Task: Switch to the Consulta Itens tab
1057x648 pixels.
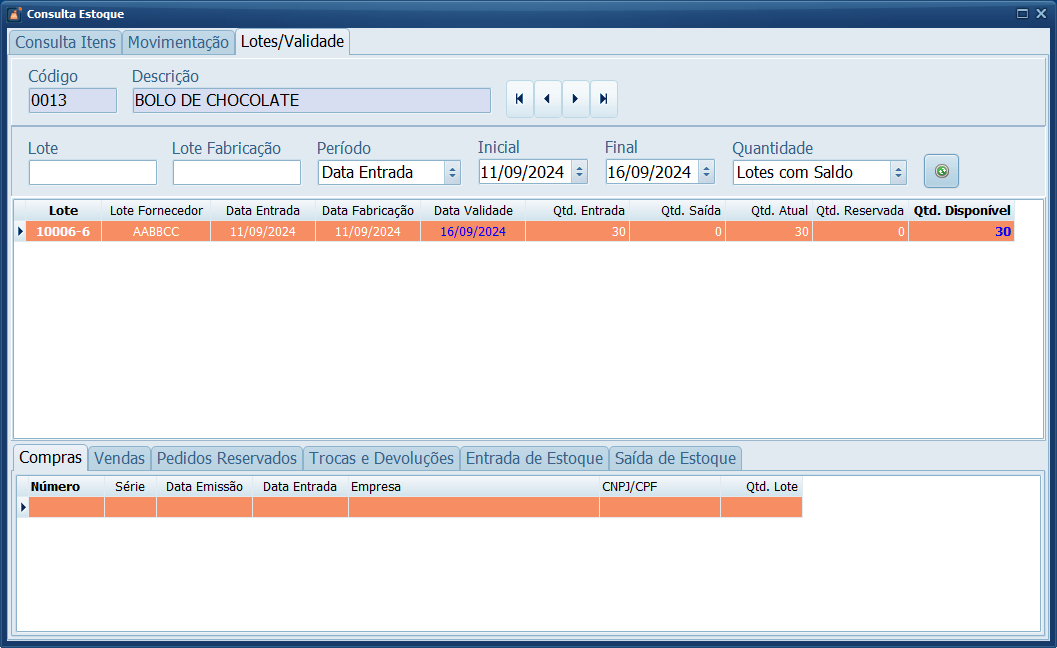Action: pyautogui.click(x=65, y=42)
